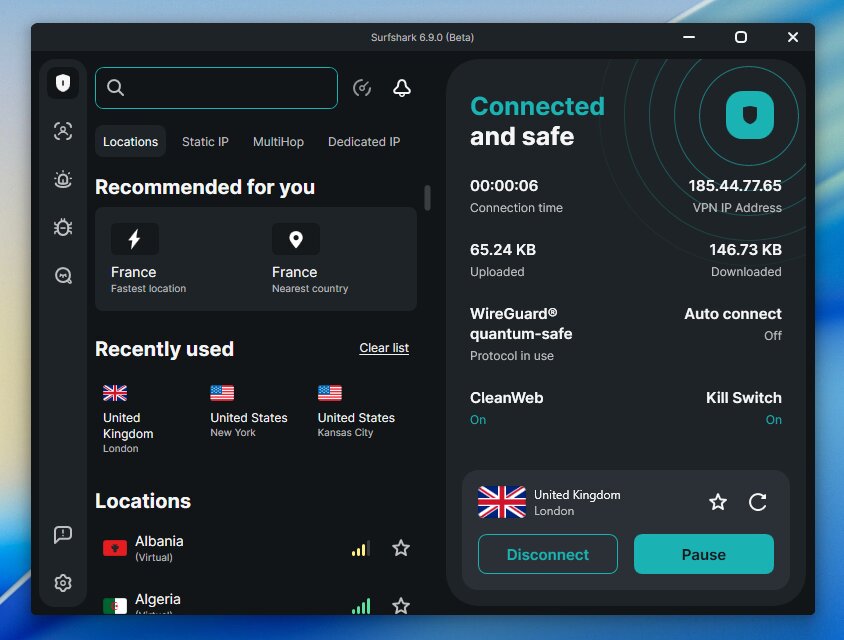Open the Antivirus section in the sidebar
This screenshot has height=640, width=844.
[62, 227]
